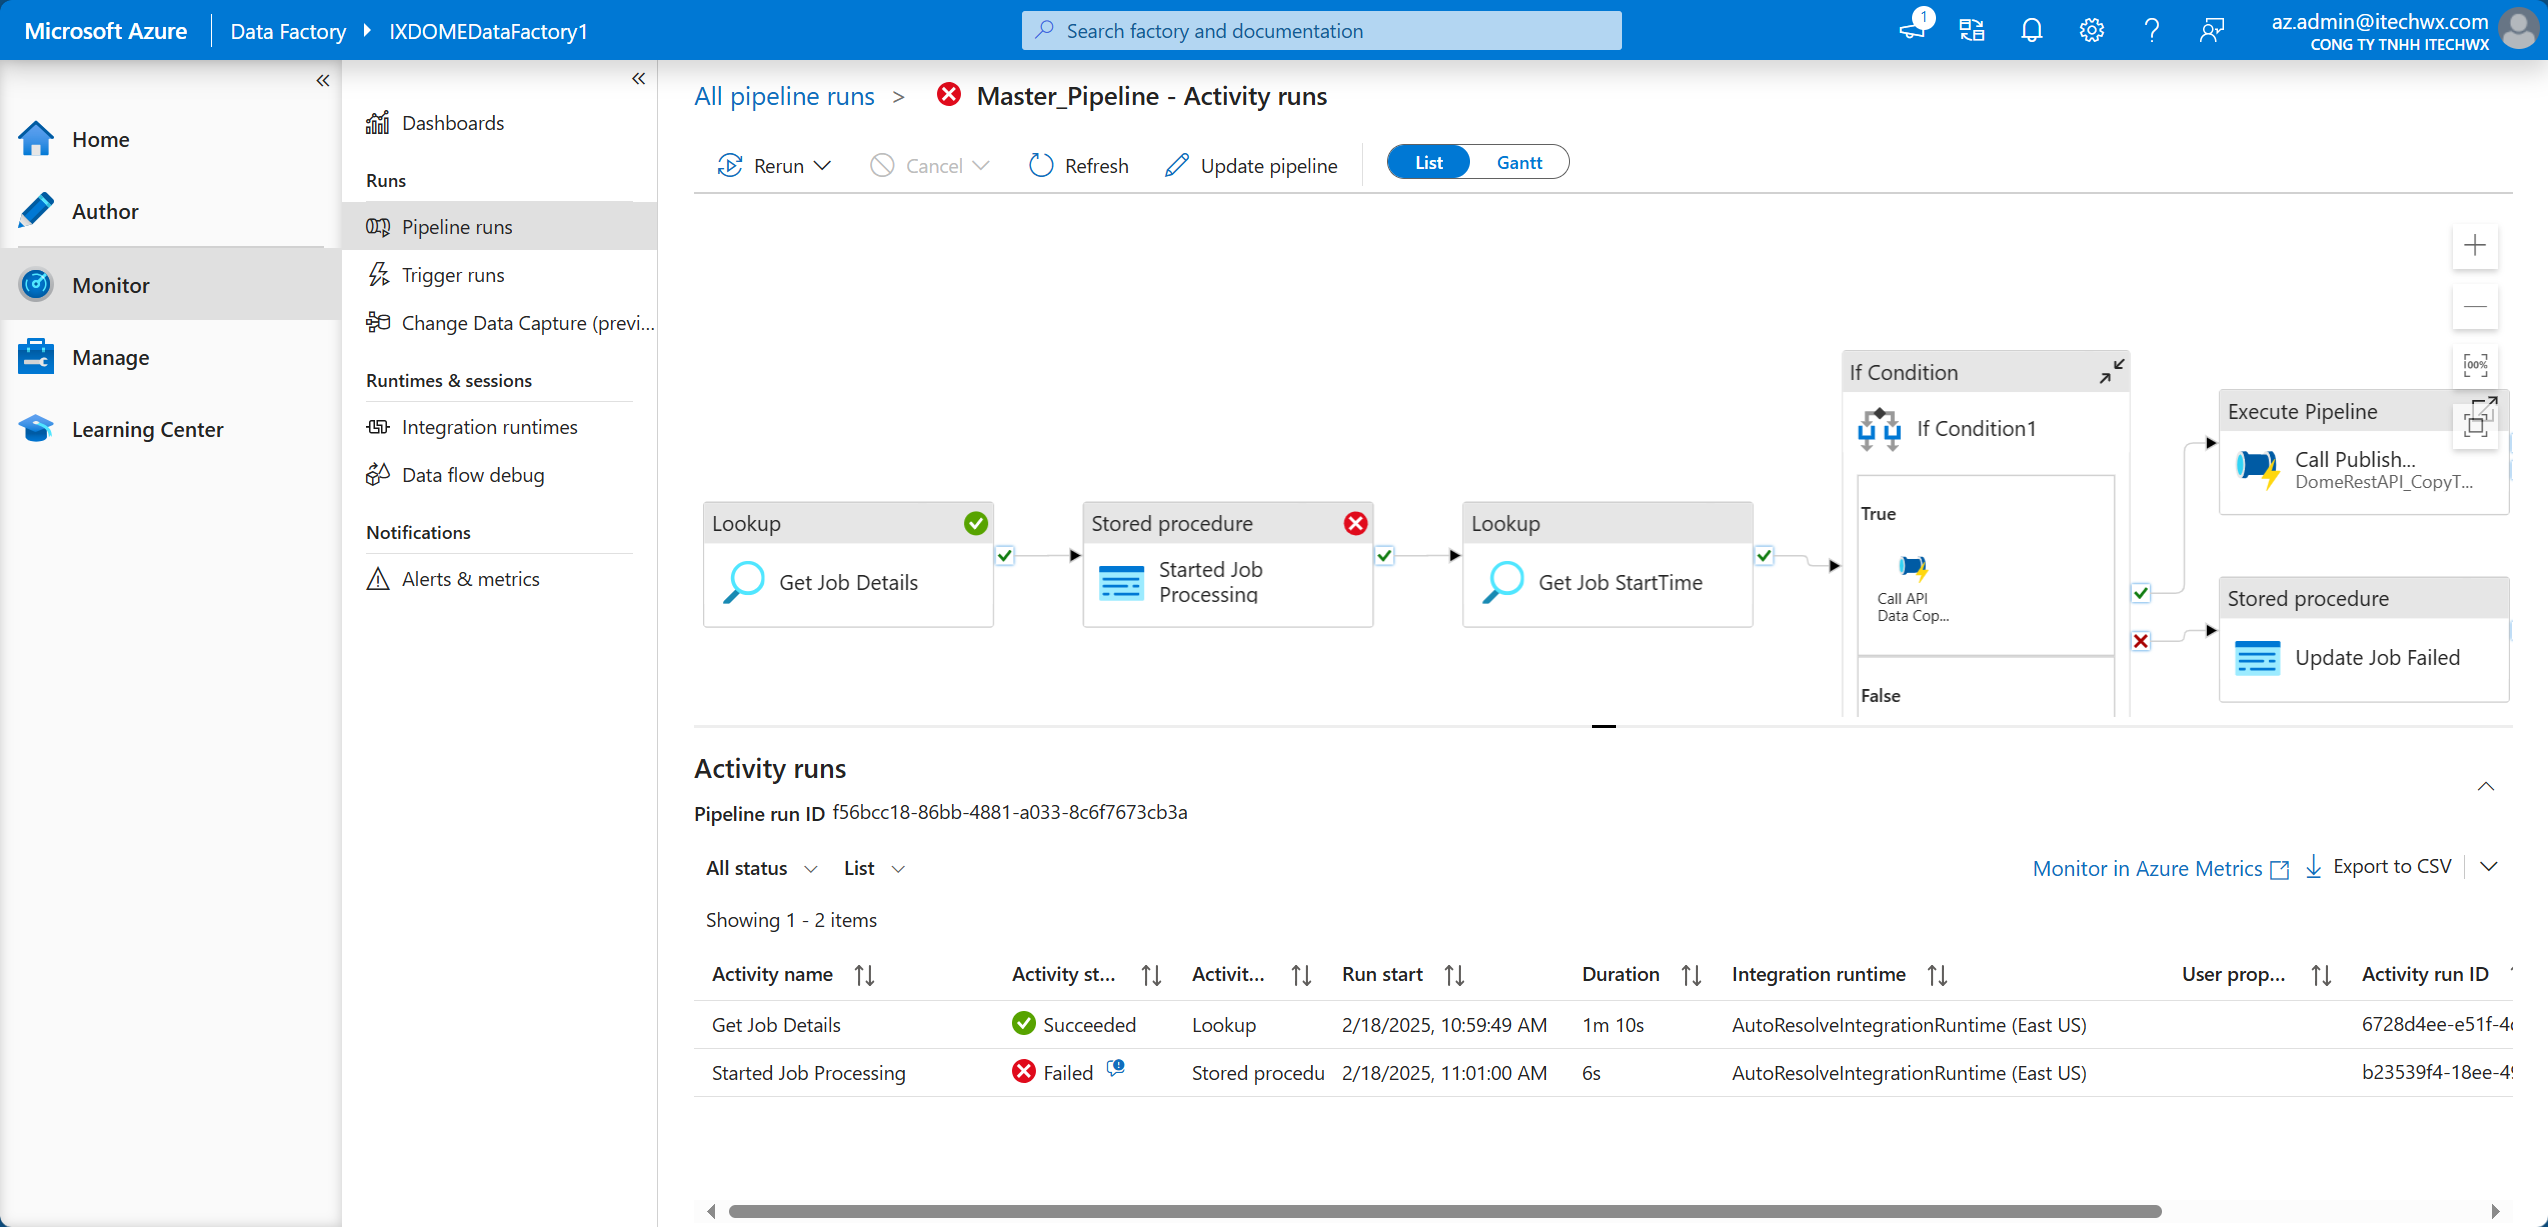Open the feedback person icon
Viewport: 2548px width, 1227px height.
click(2211, 30)
